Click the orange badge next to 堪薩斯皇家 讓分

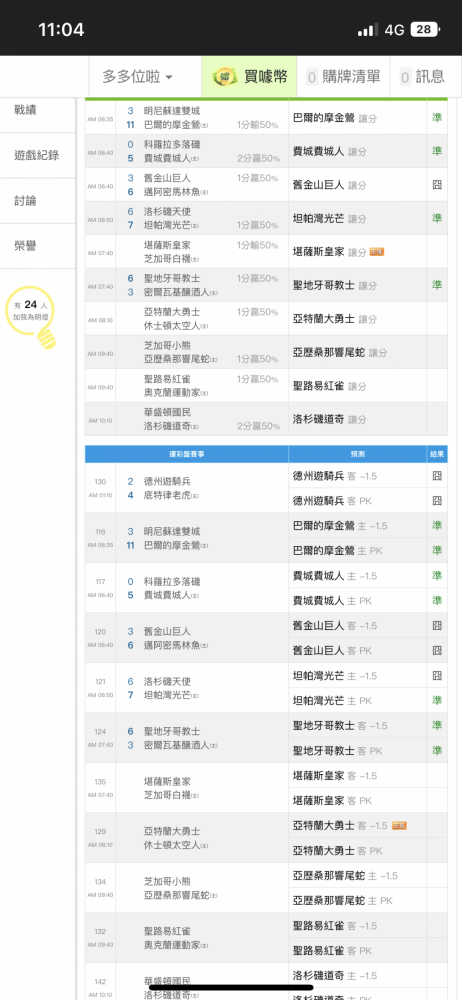pyautogui.click(x=376, y=252)
